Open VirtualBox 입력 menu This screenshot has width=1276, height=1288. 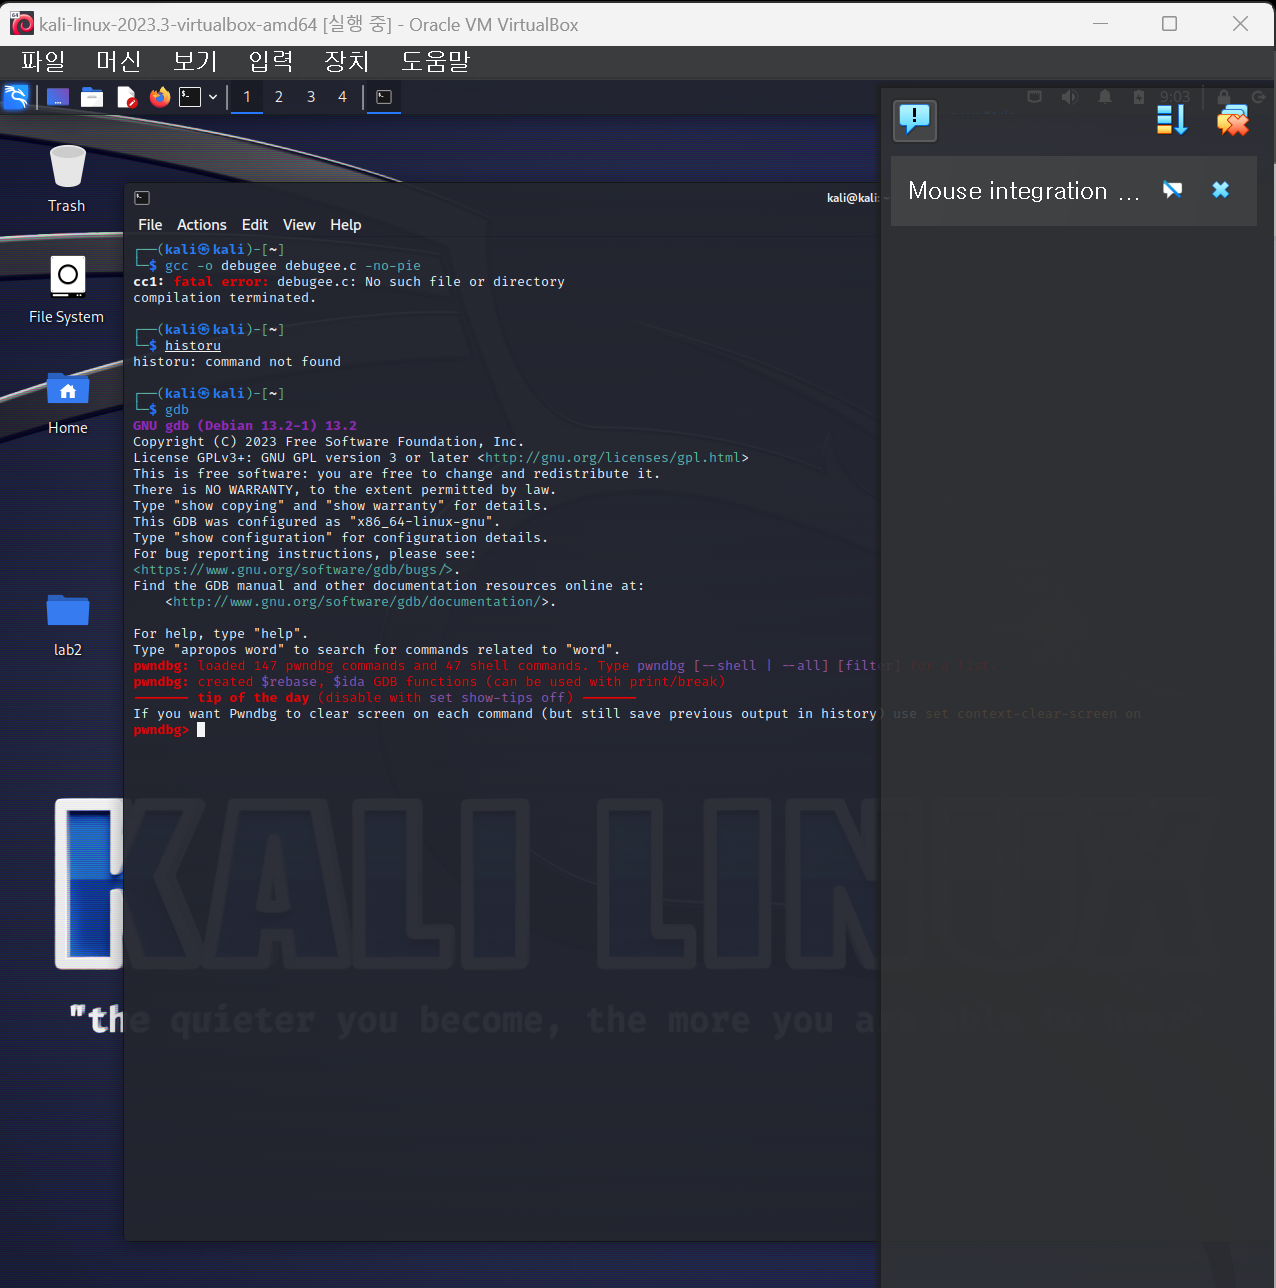click(271, 61)
